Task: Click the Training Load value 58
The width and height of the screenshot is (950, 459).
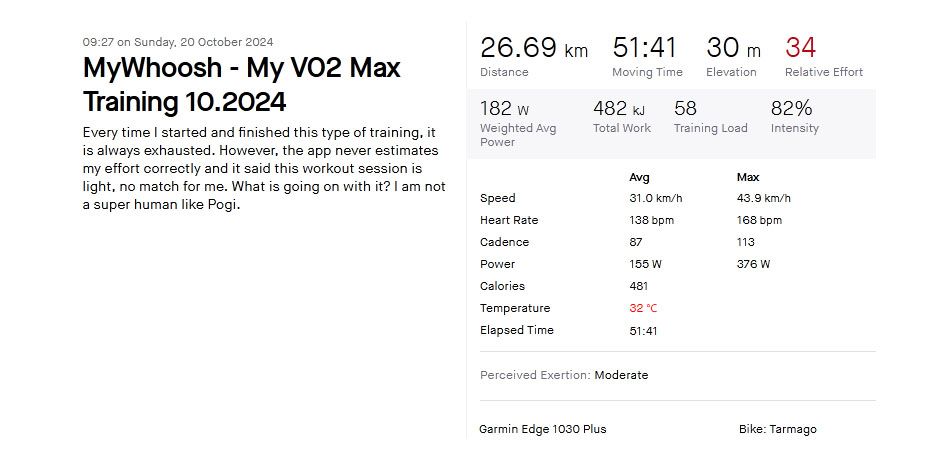Action: pyautogui.click(x=685, y=108)
